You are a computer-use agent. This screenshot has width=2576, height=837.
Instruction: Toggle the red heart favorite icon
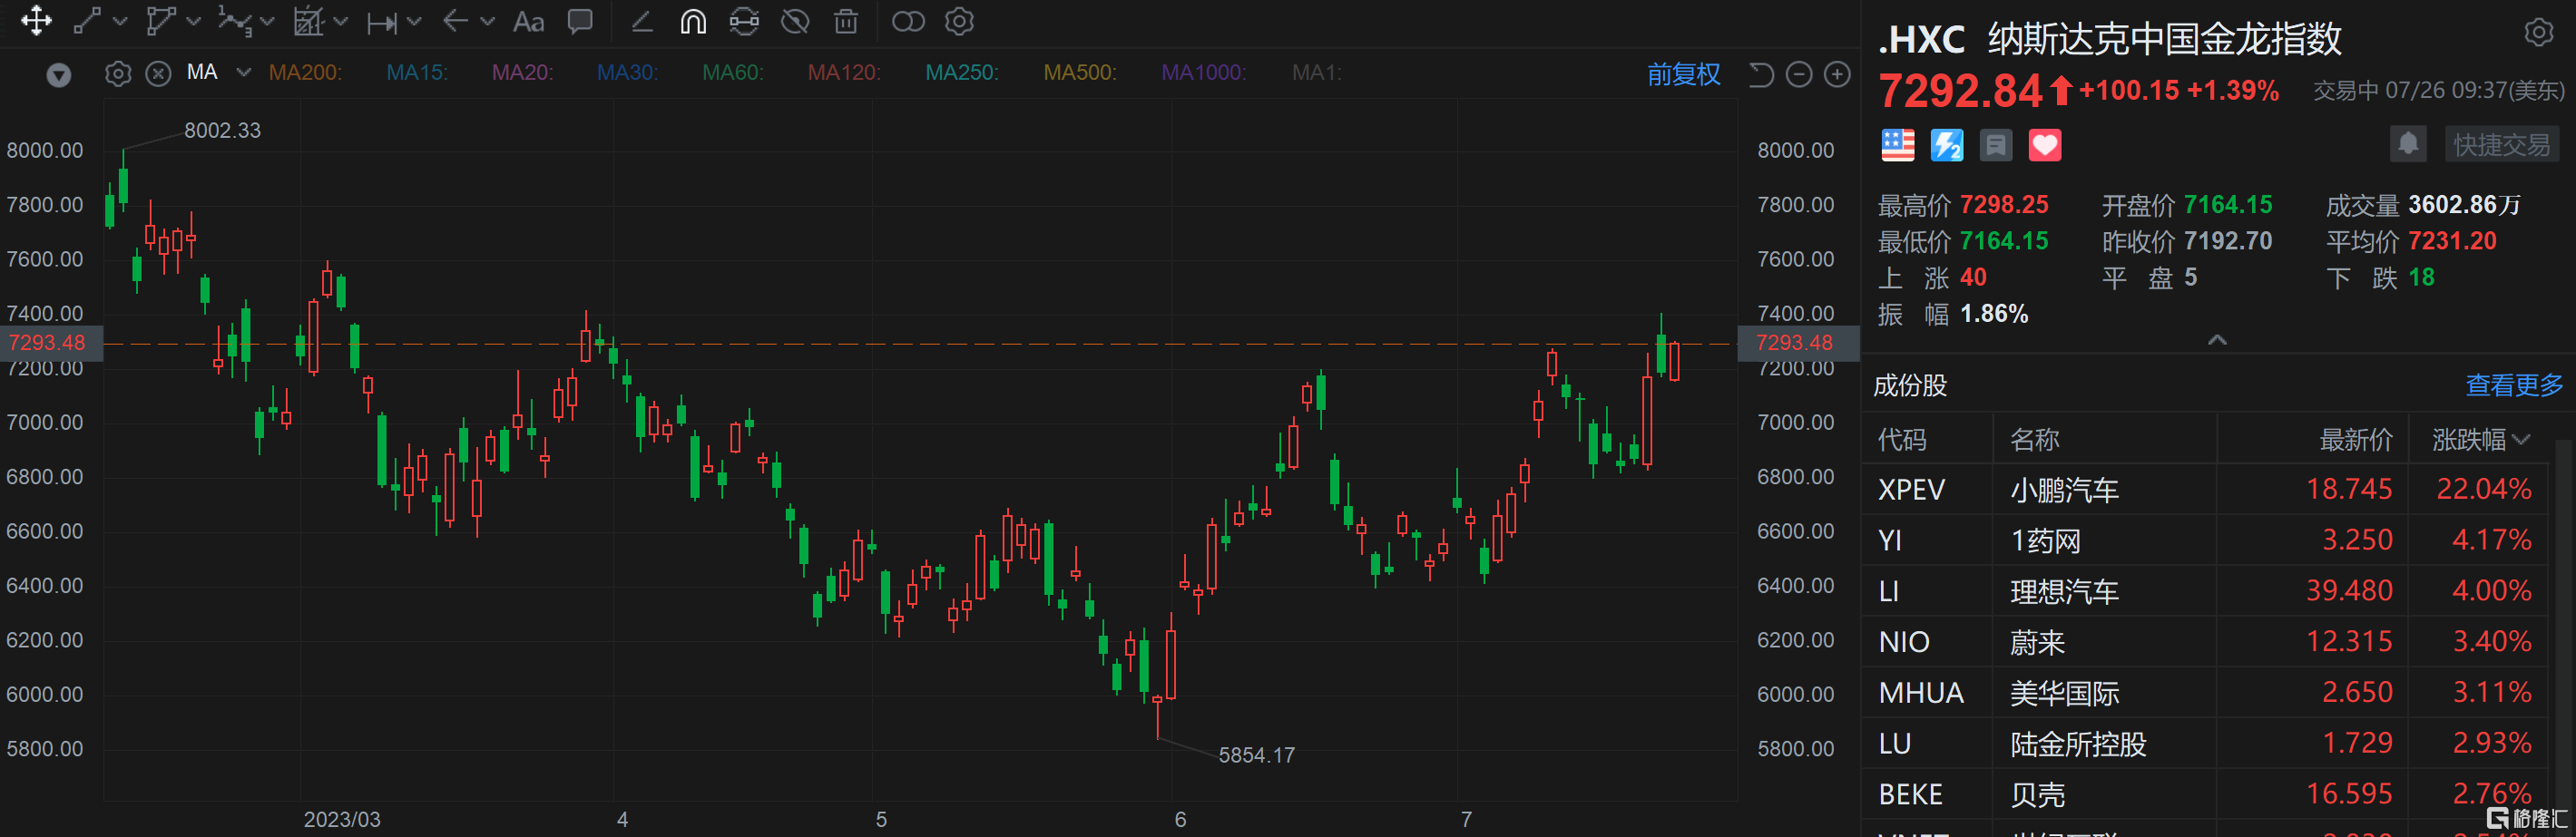[2044, 145]
